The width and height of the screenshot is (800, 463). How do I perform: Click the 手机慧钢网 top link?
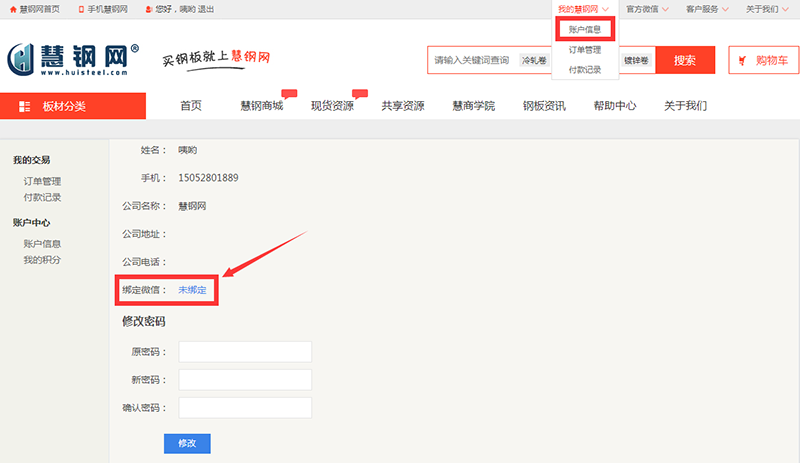(x=107, y=9)
